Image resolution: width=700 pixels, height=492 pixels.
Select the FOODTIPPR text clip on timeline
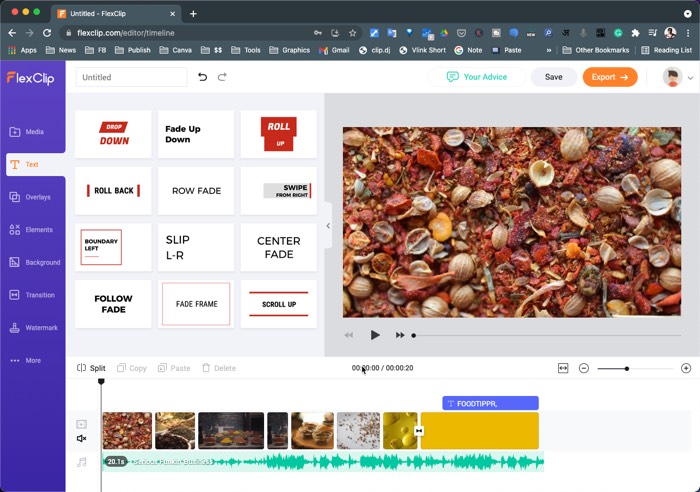pyautogui.click(x=490, y=403)
